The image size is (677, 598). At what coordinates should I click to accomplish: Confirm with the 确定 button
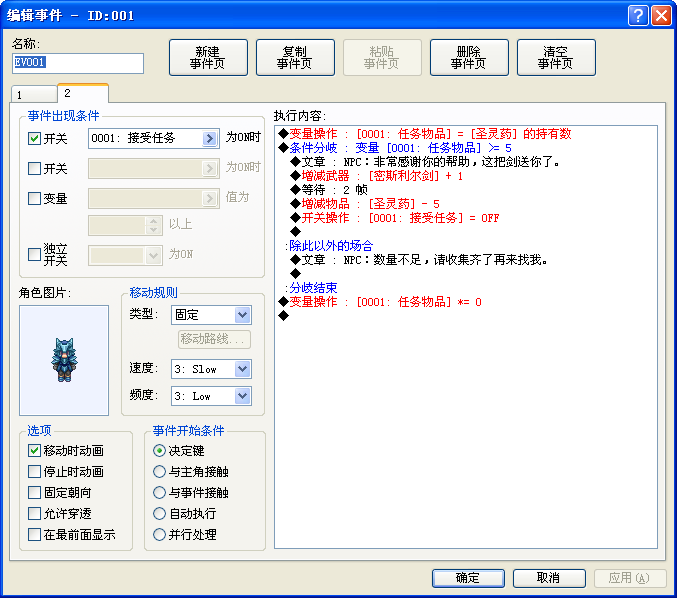point(468,578)
